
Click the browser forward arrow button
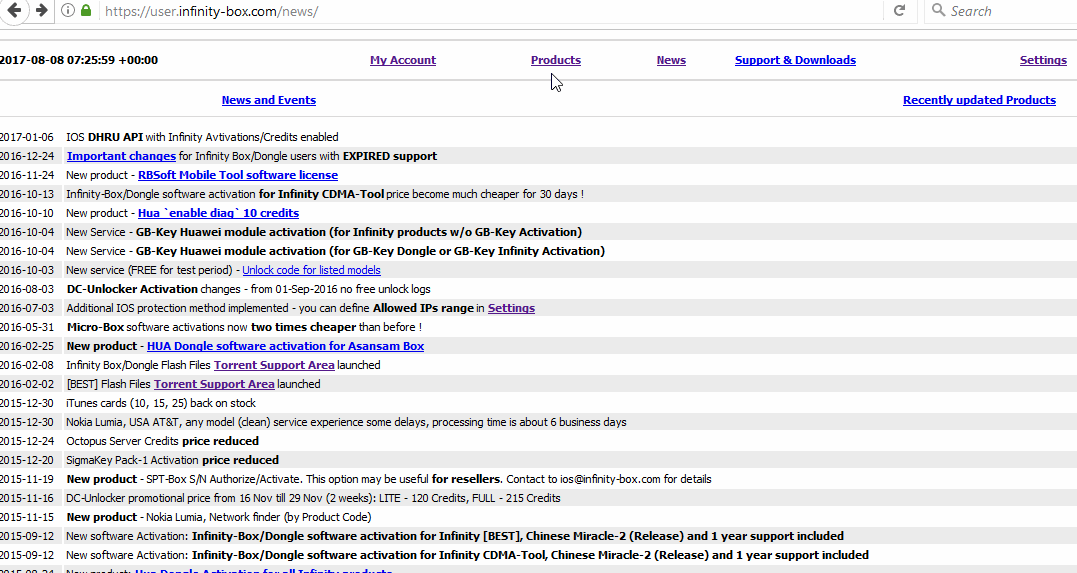click(41, 10)
